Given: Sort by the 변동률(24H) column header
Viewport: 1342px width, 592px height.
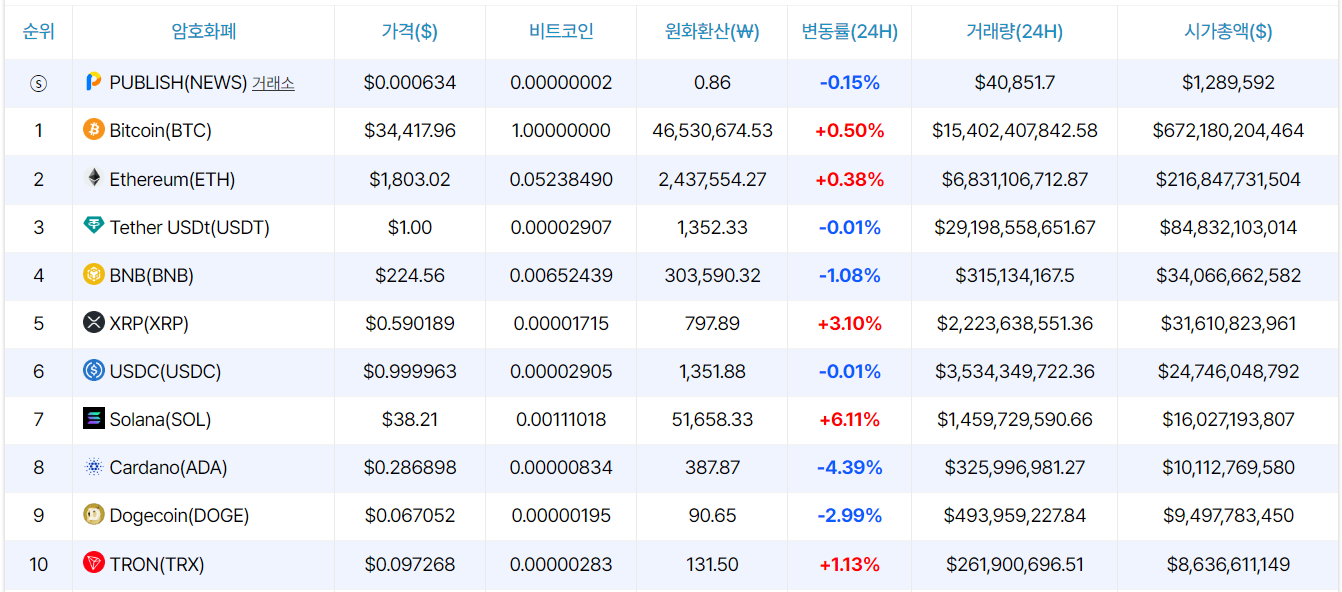Looking at the screenshot, I should click(850, 31).
